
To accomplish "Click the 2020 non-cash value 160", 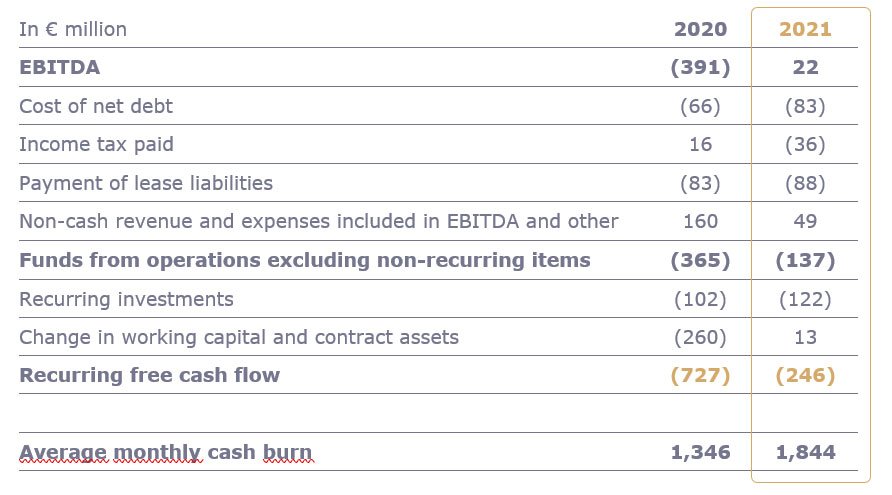I will 700,221.
